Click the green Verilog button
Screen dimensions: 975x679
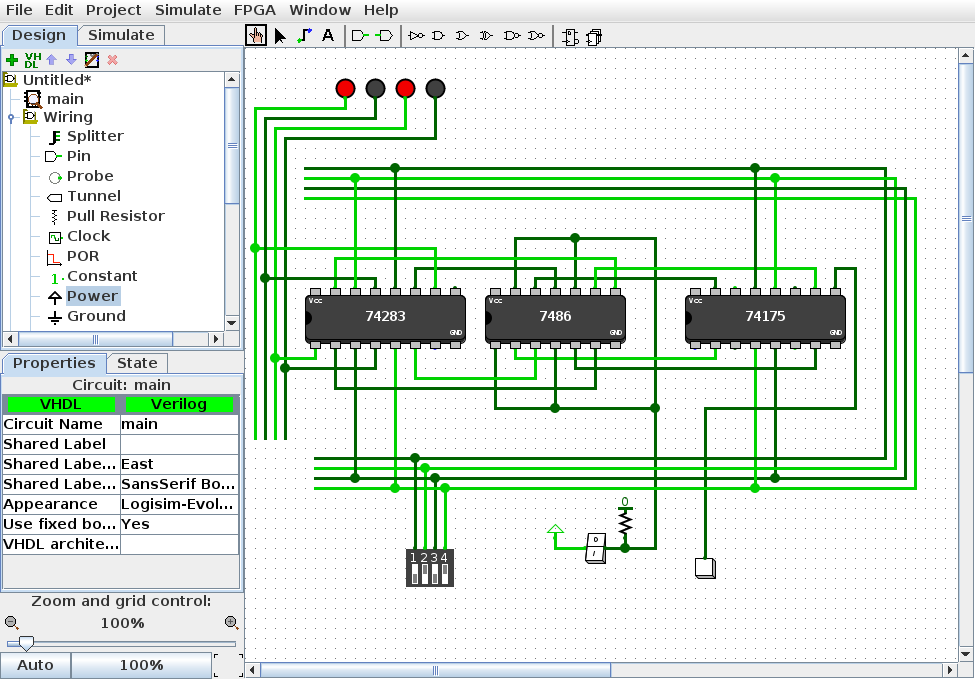coord(178,404)
